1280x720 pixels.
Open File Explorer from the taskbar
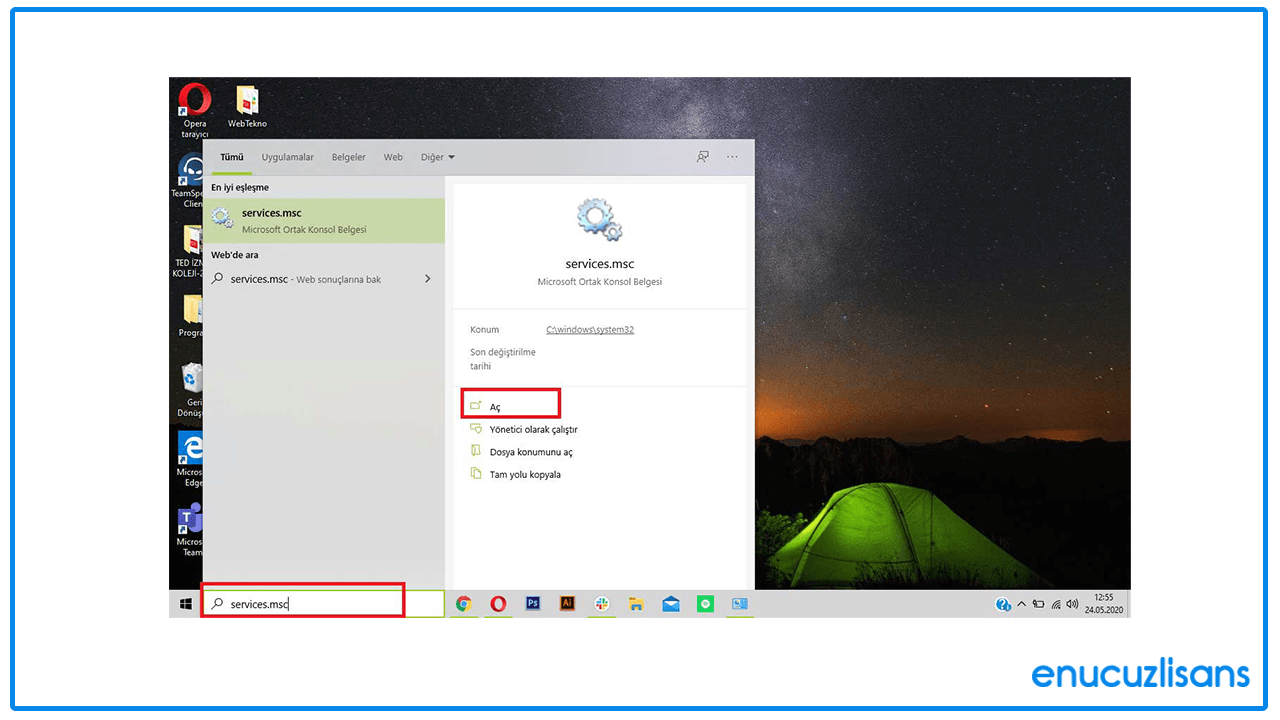(636, 604)
